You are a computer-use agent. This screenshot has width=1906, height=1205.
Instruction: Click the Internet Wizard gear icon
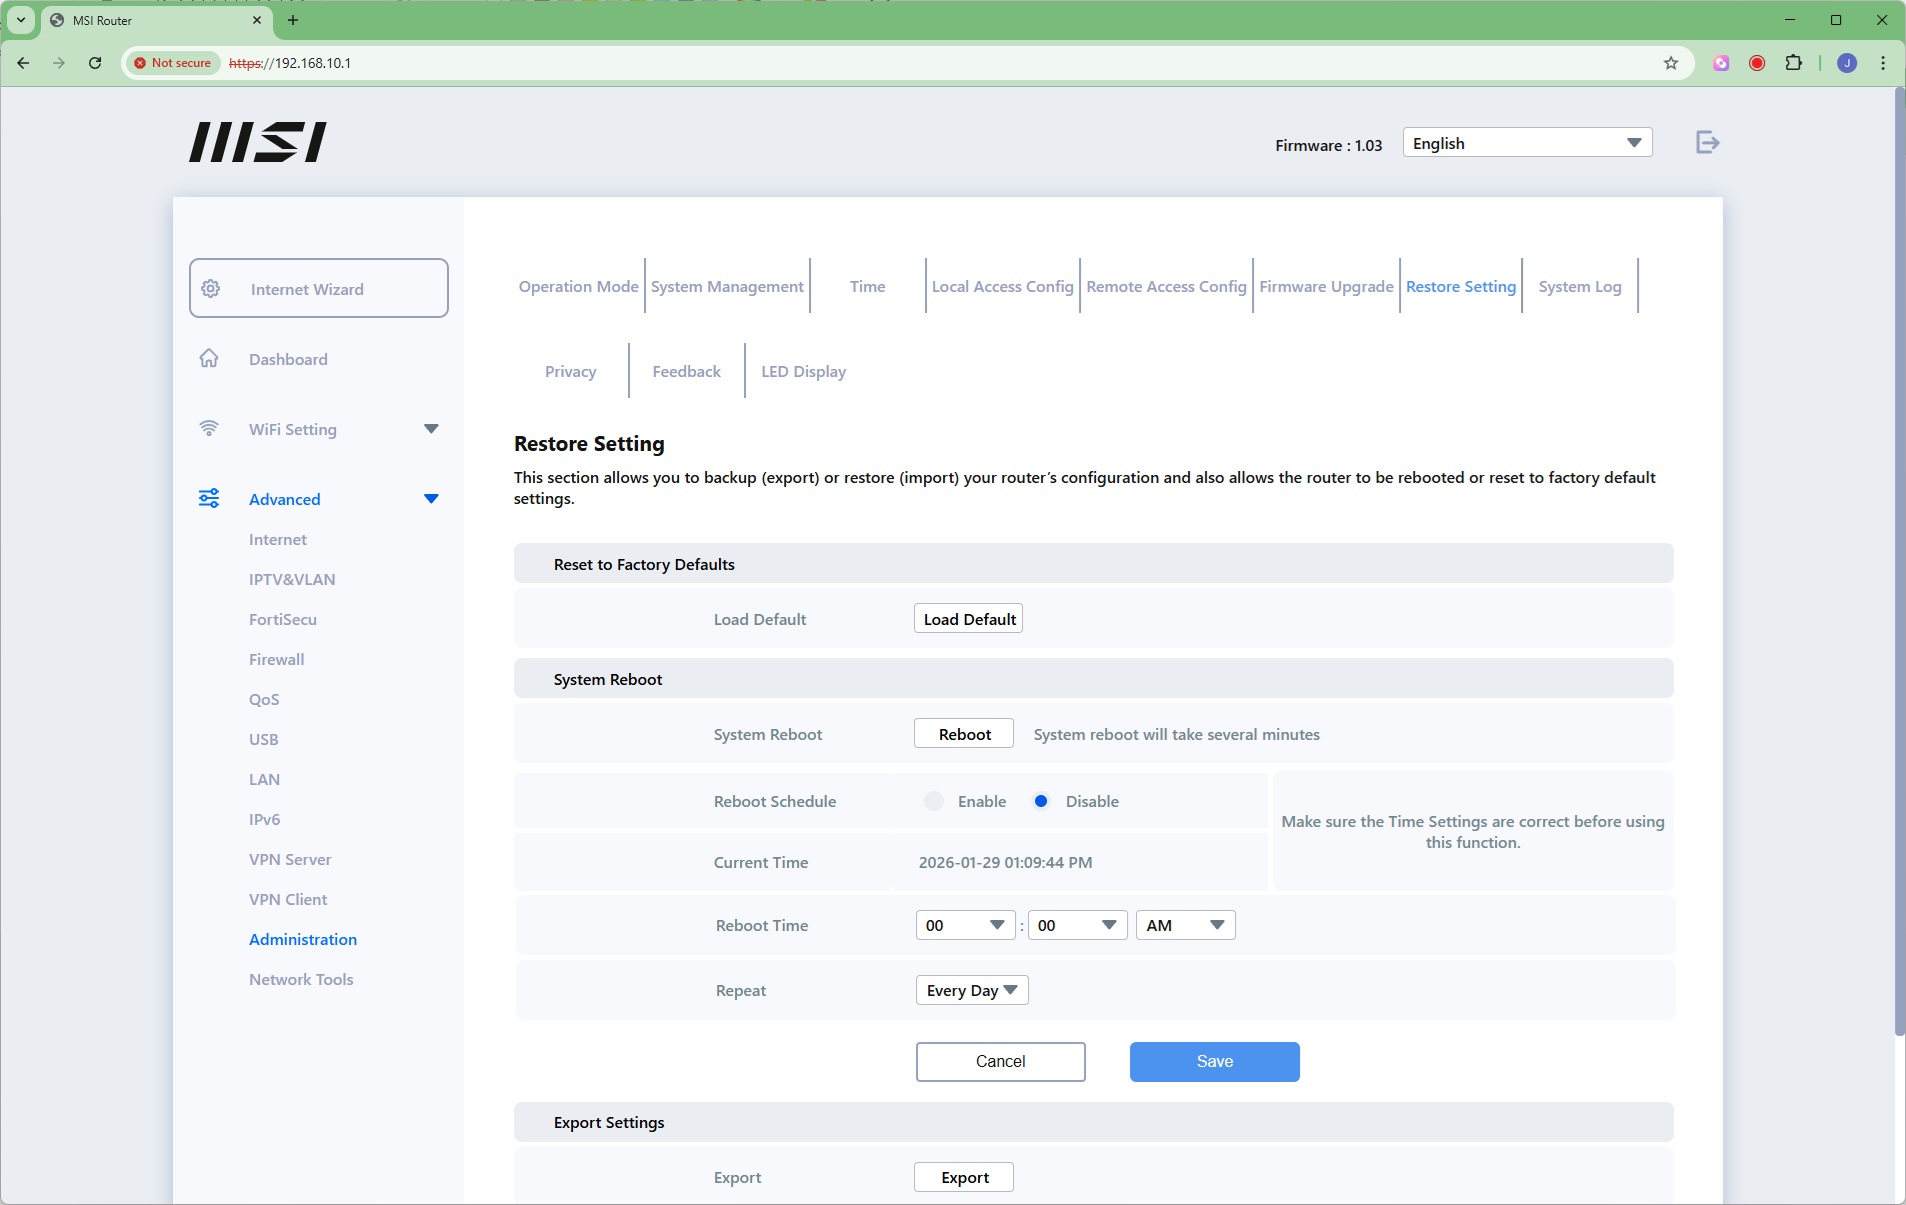[211, 289]
